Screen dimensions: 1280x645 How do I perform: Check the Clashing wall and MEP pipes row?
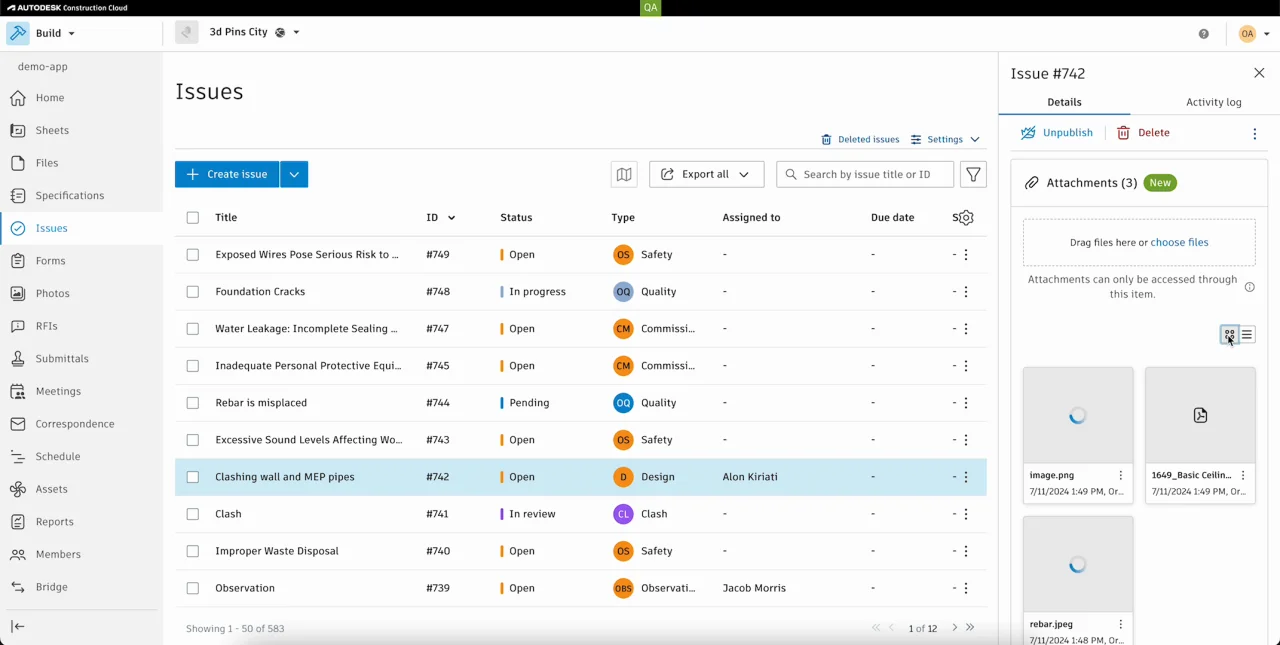click(x=193, y=477)
